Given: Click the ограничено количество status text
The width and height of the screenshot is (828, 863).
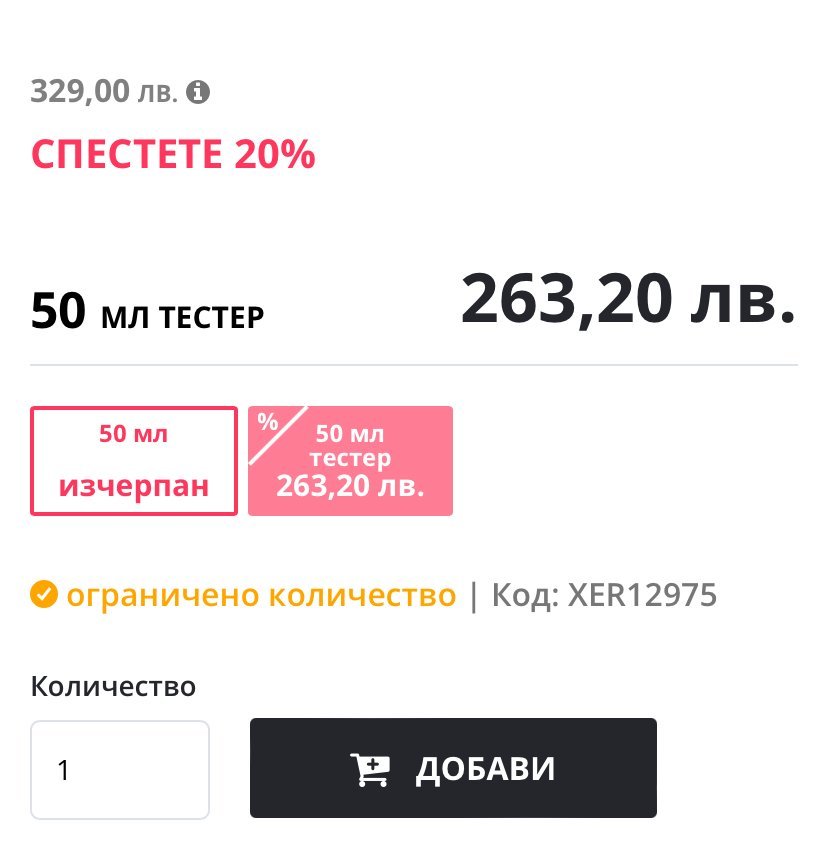Looking at the screenshot, I should click(x=261, y=596).
